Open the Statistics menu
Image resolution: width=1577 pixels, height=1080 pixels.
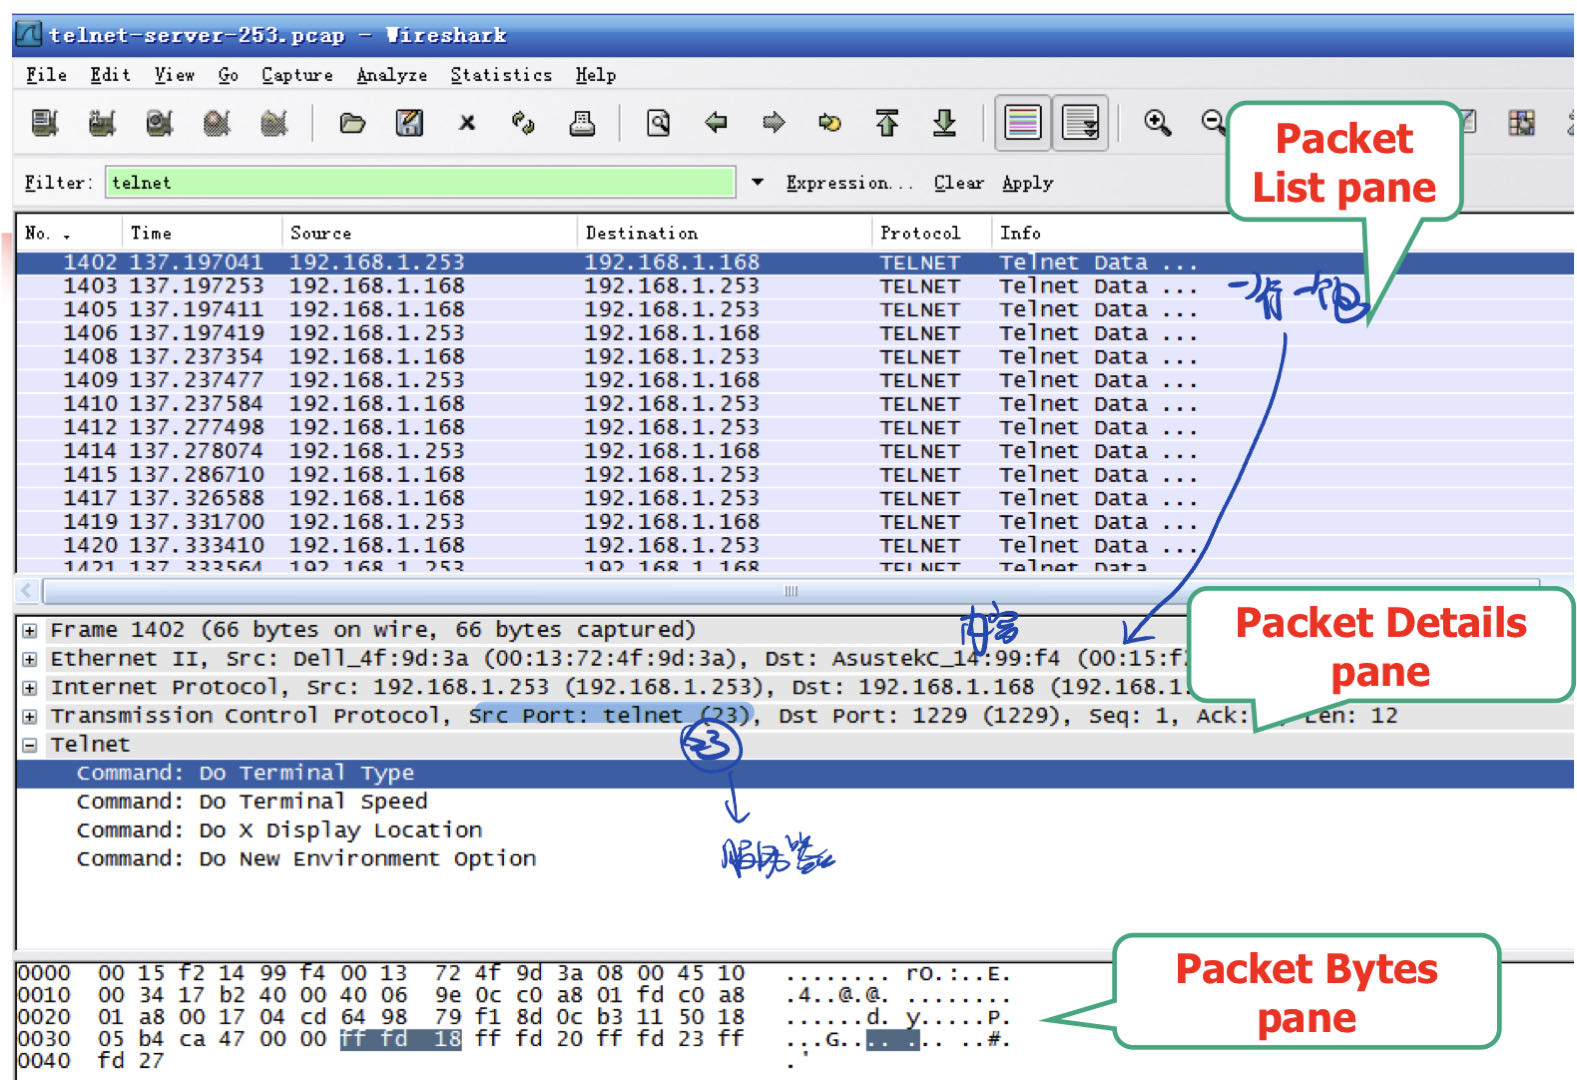[x=501, y=75]
